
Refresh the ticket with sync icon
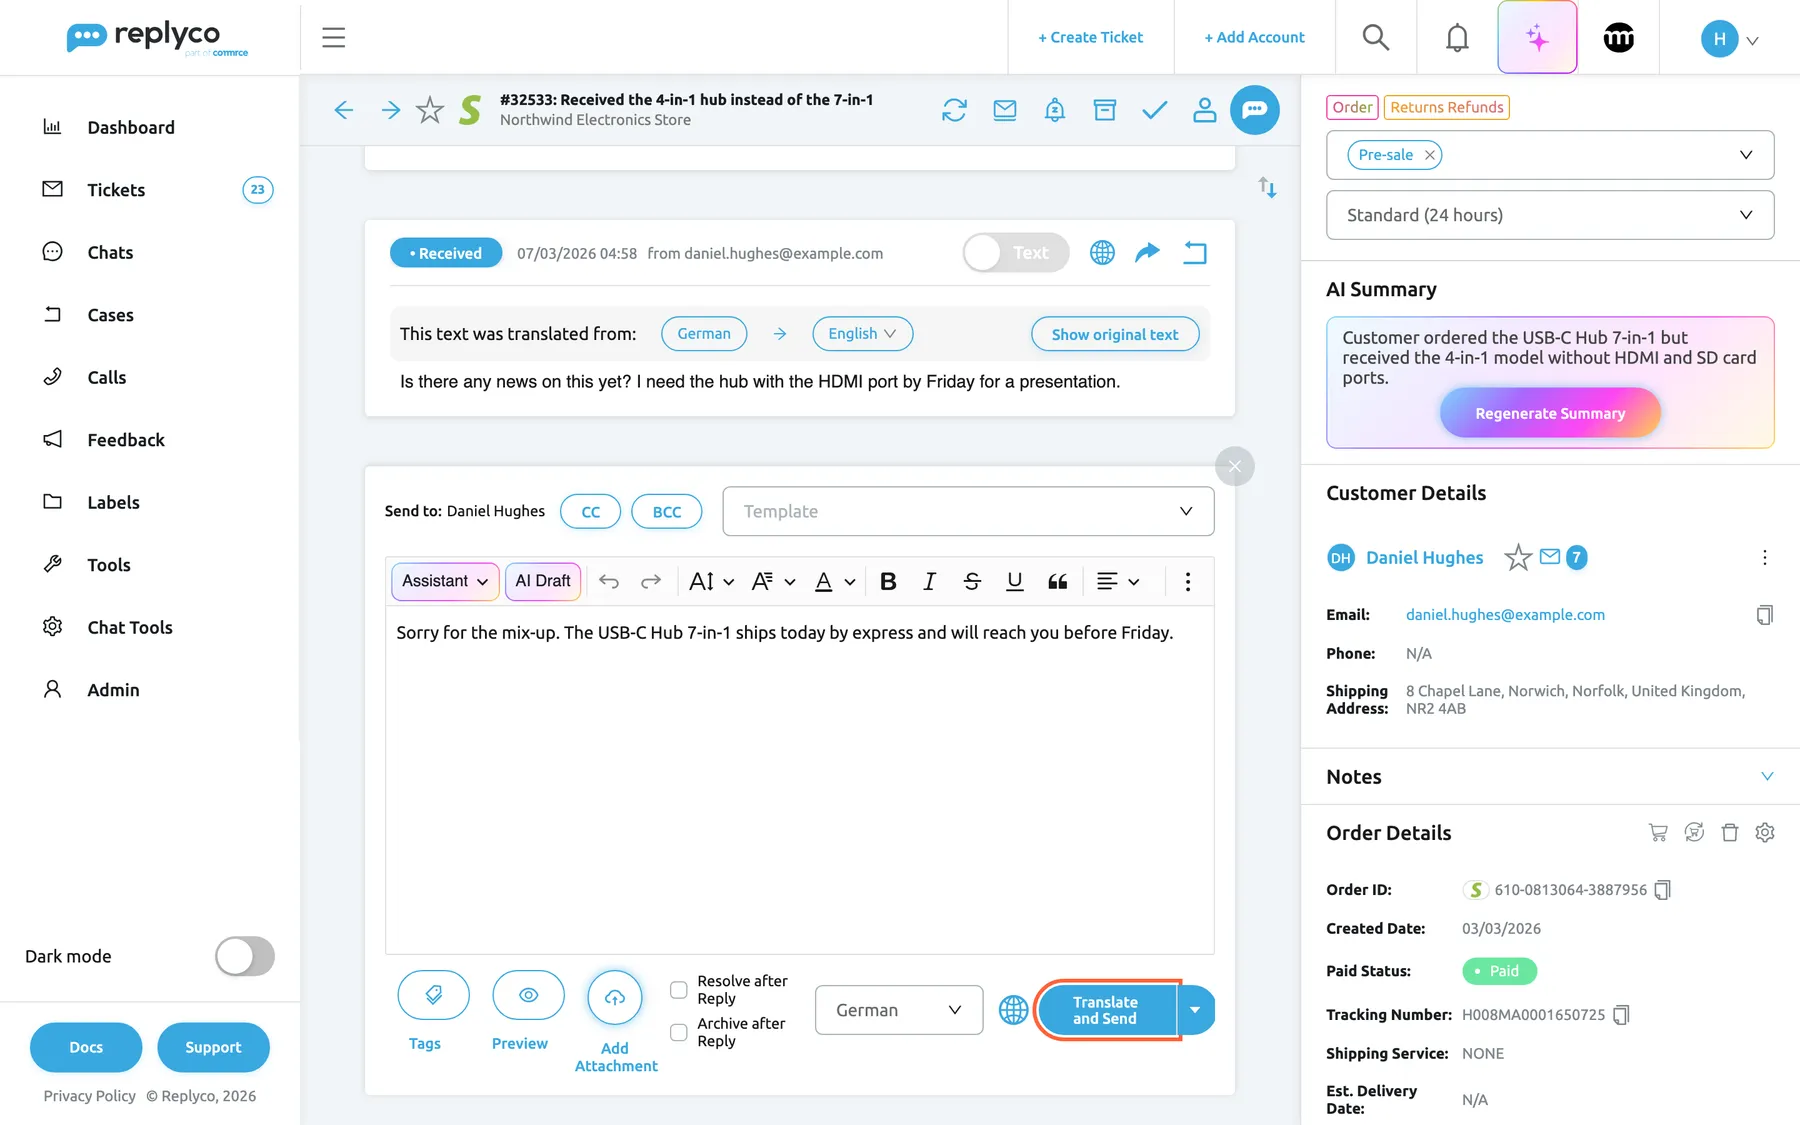pyautogui.click(x=954, y=110)
